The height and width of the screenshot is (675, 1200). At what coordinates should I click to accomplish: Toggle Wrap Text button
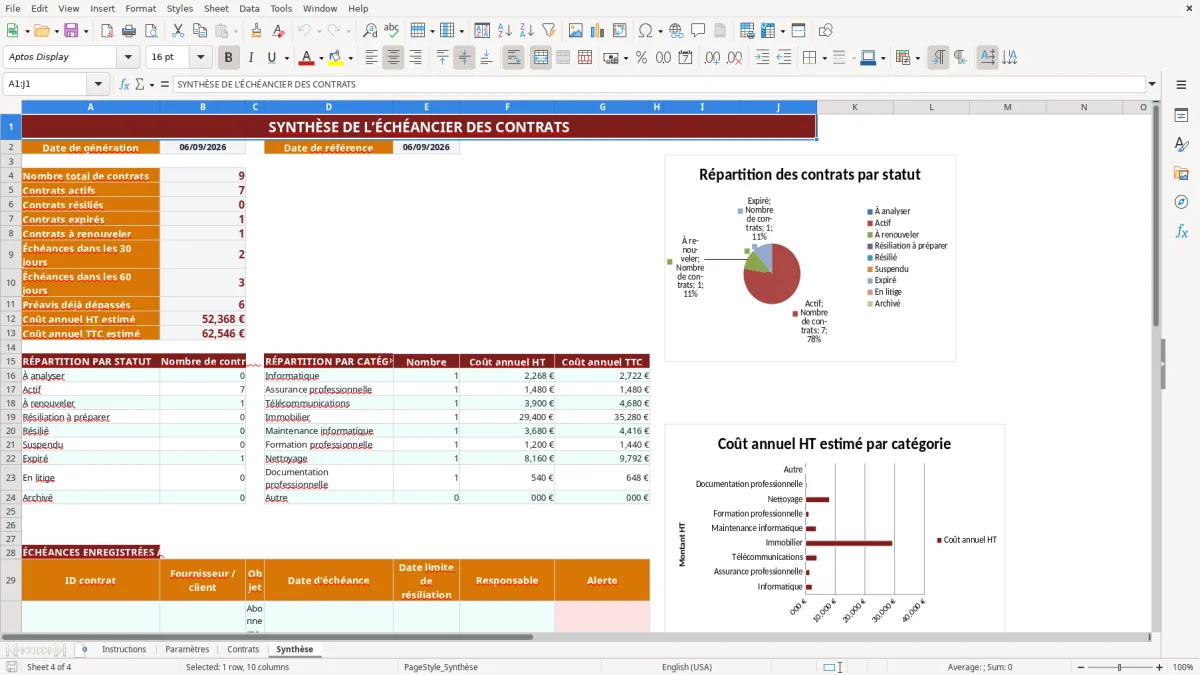click(513, 58)
